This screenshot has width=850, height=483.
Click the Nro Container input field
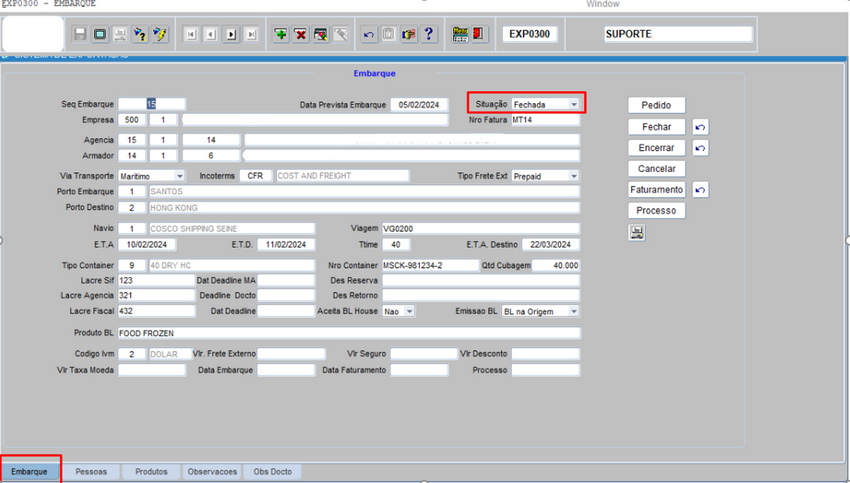(x=430, y=266)
